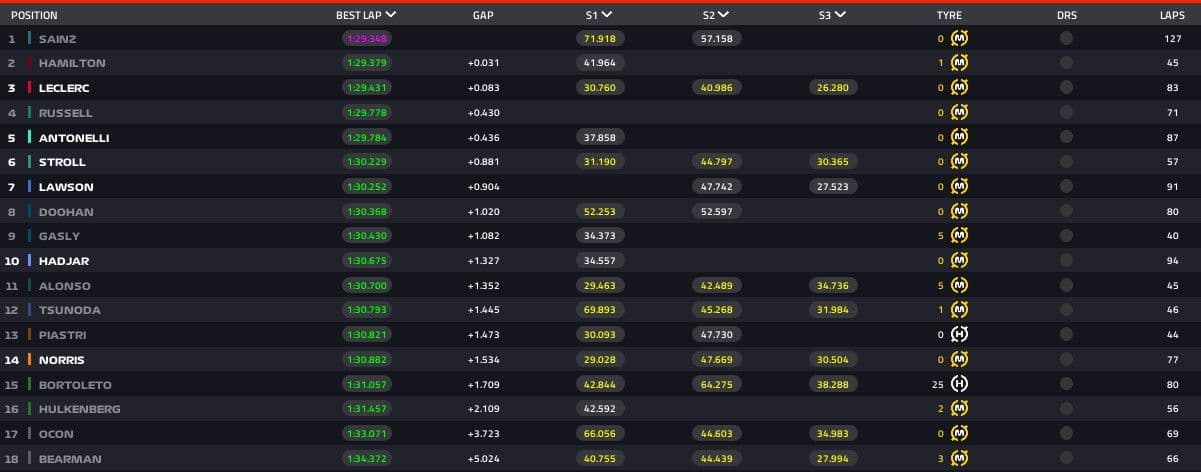Select driver LECLERC row name
Image resolution: width=1201 pixels, height=472 pixels.
[66, 88]
